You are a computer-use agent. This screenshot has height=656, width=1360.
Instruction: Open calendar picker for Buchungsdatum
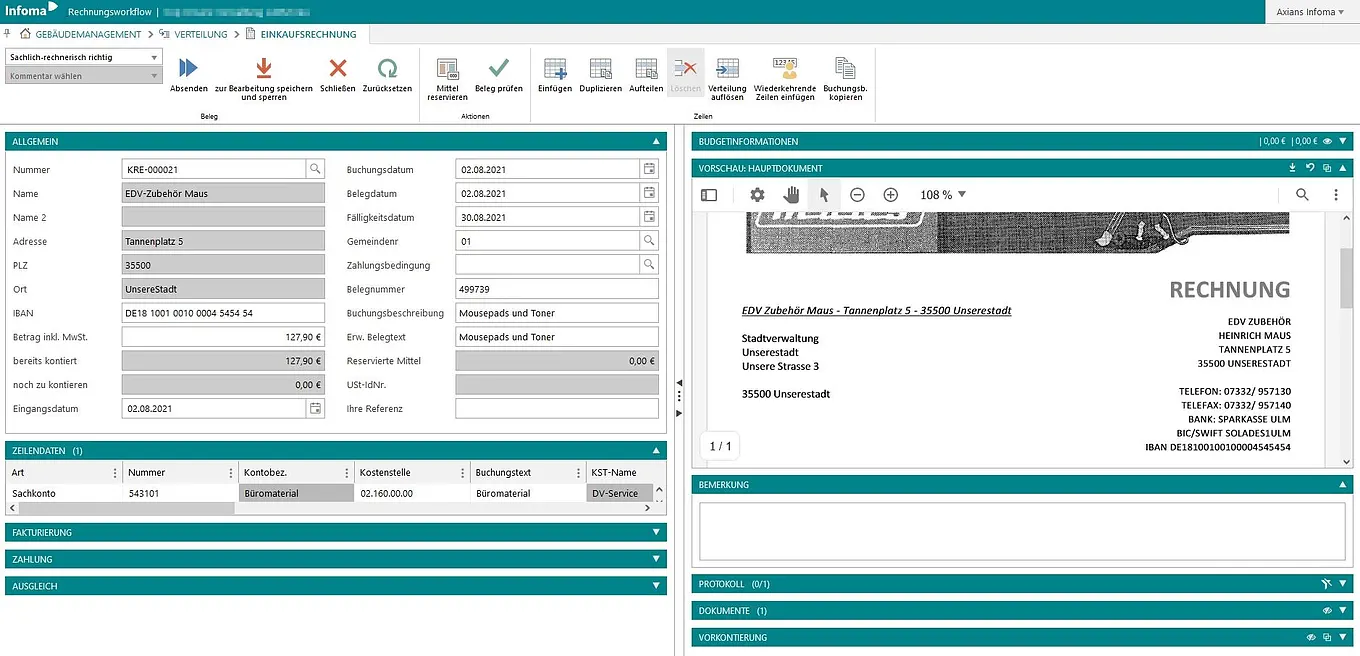click(x=649, y=169)
